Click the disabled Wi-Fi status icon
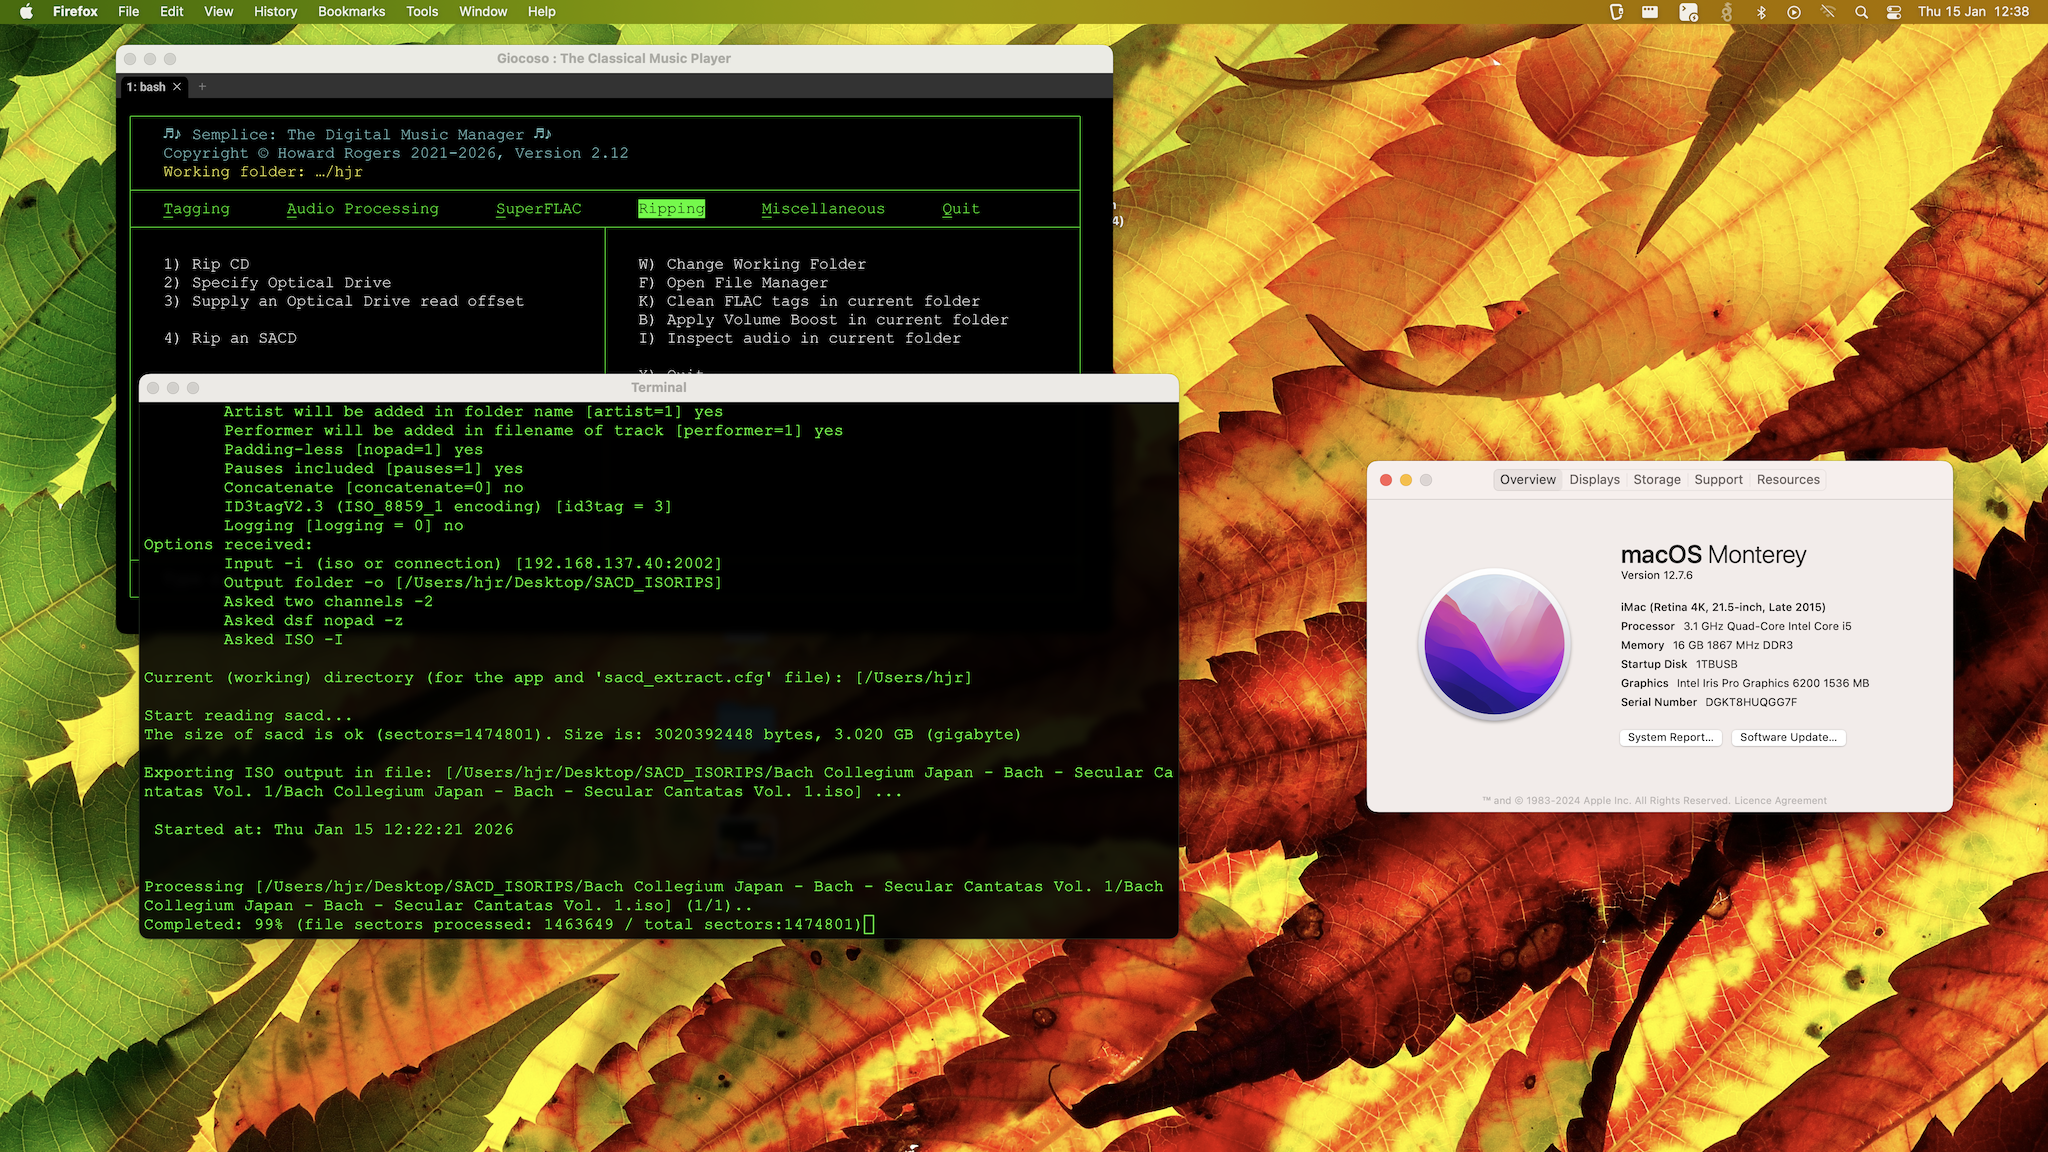 coord(1827,12)
